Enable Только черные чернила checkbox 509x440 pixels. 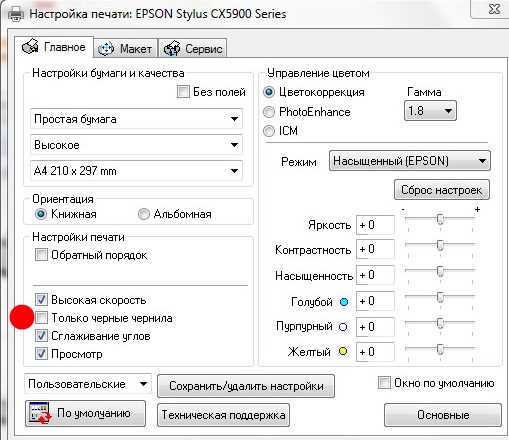point(41,318)
